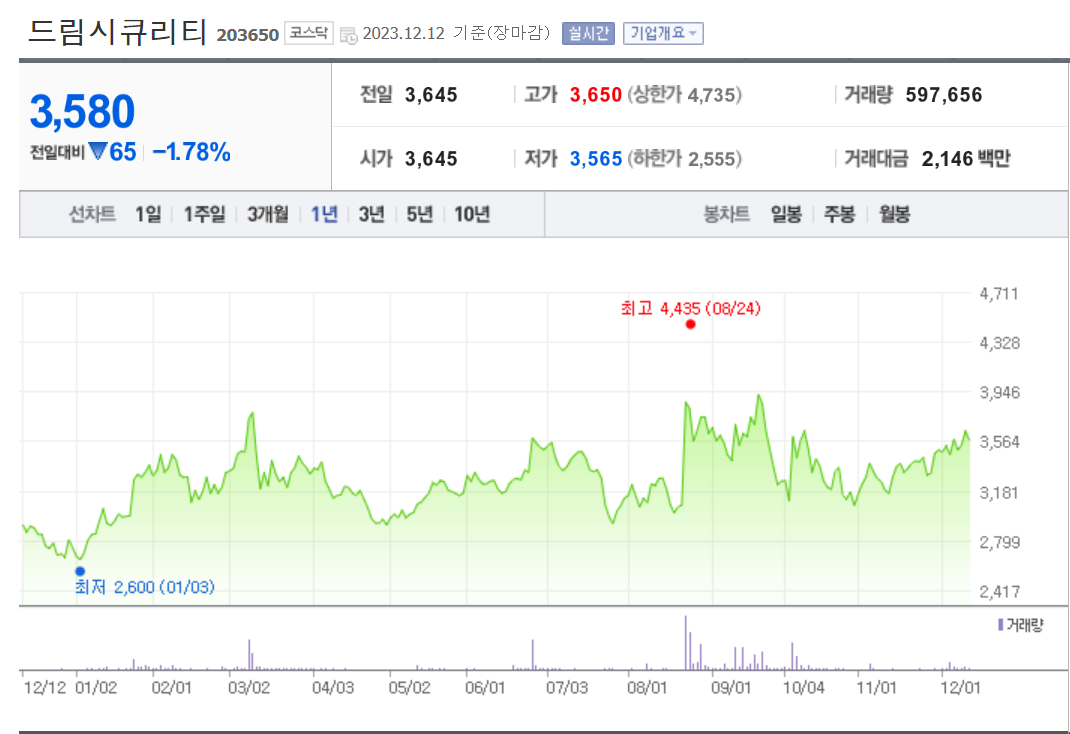Click the -1.78% change value
Screen dimensions: 1070x734
click(192, 152)
